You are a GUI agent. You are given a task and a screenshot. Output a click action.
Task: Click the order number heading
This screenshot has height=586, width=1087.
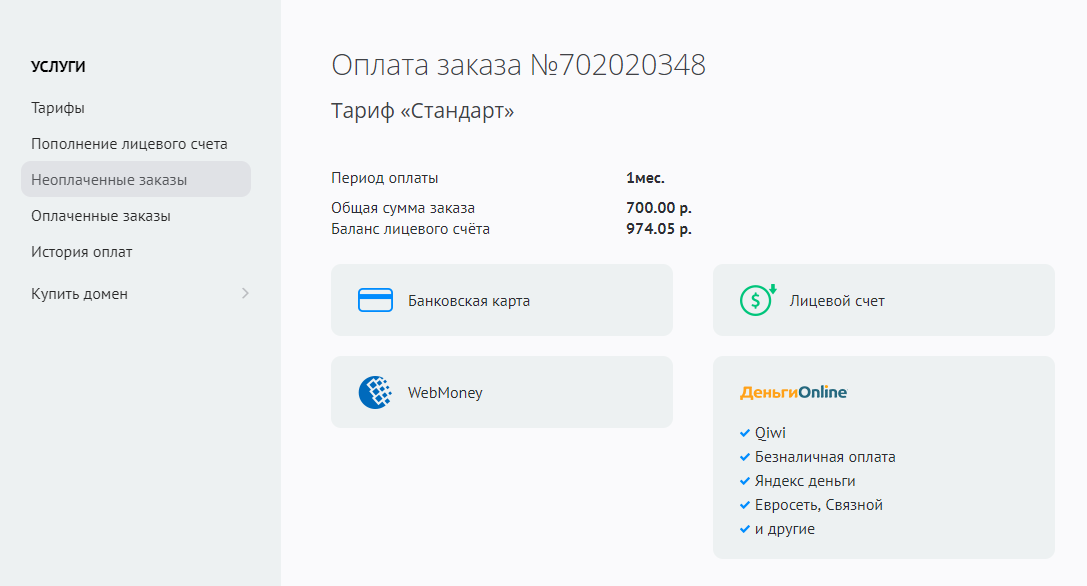(x=518, y=66)
